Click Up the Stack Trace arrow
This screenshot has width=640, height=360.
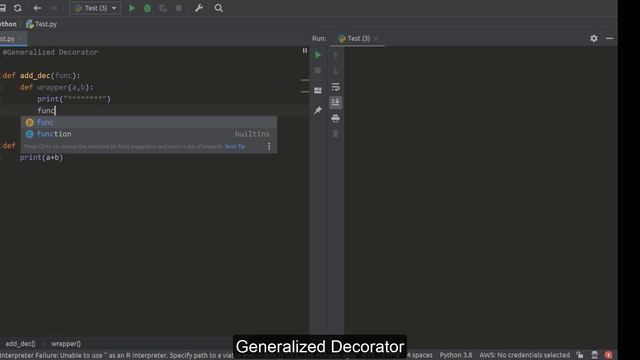336,55
